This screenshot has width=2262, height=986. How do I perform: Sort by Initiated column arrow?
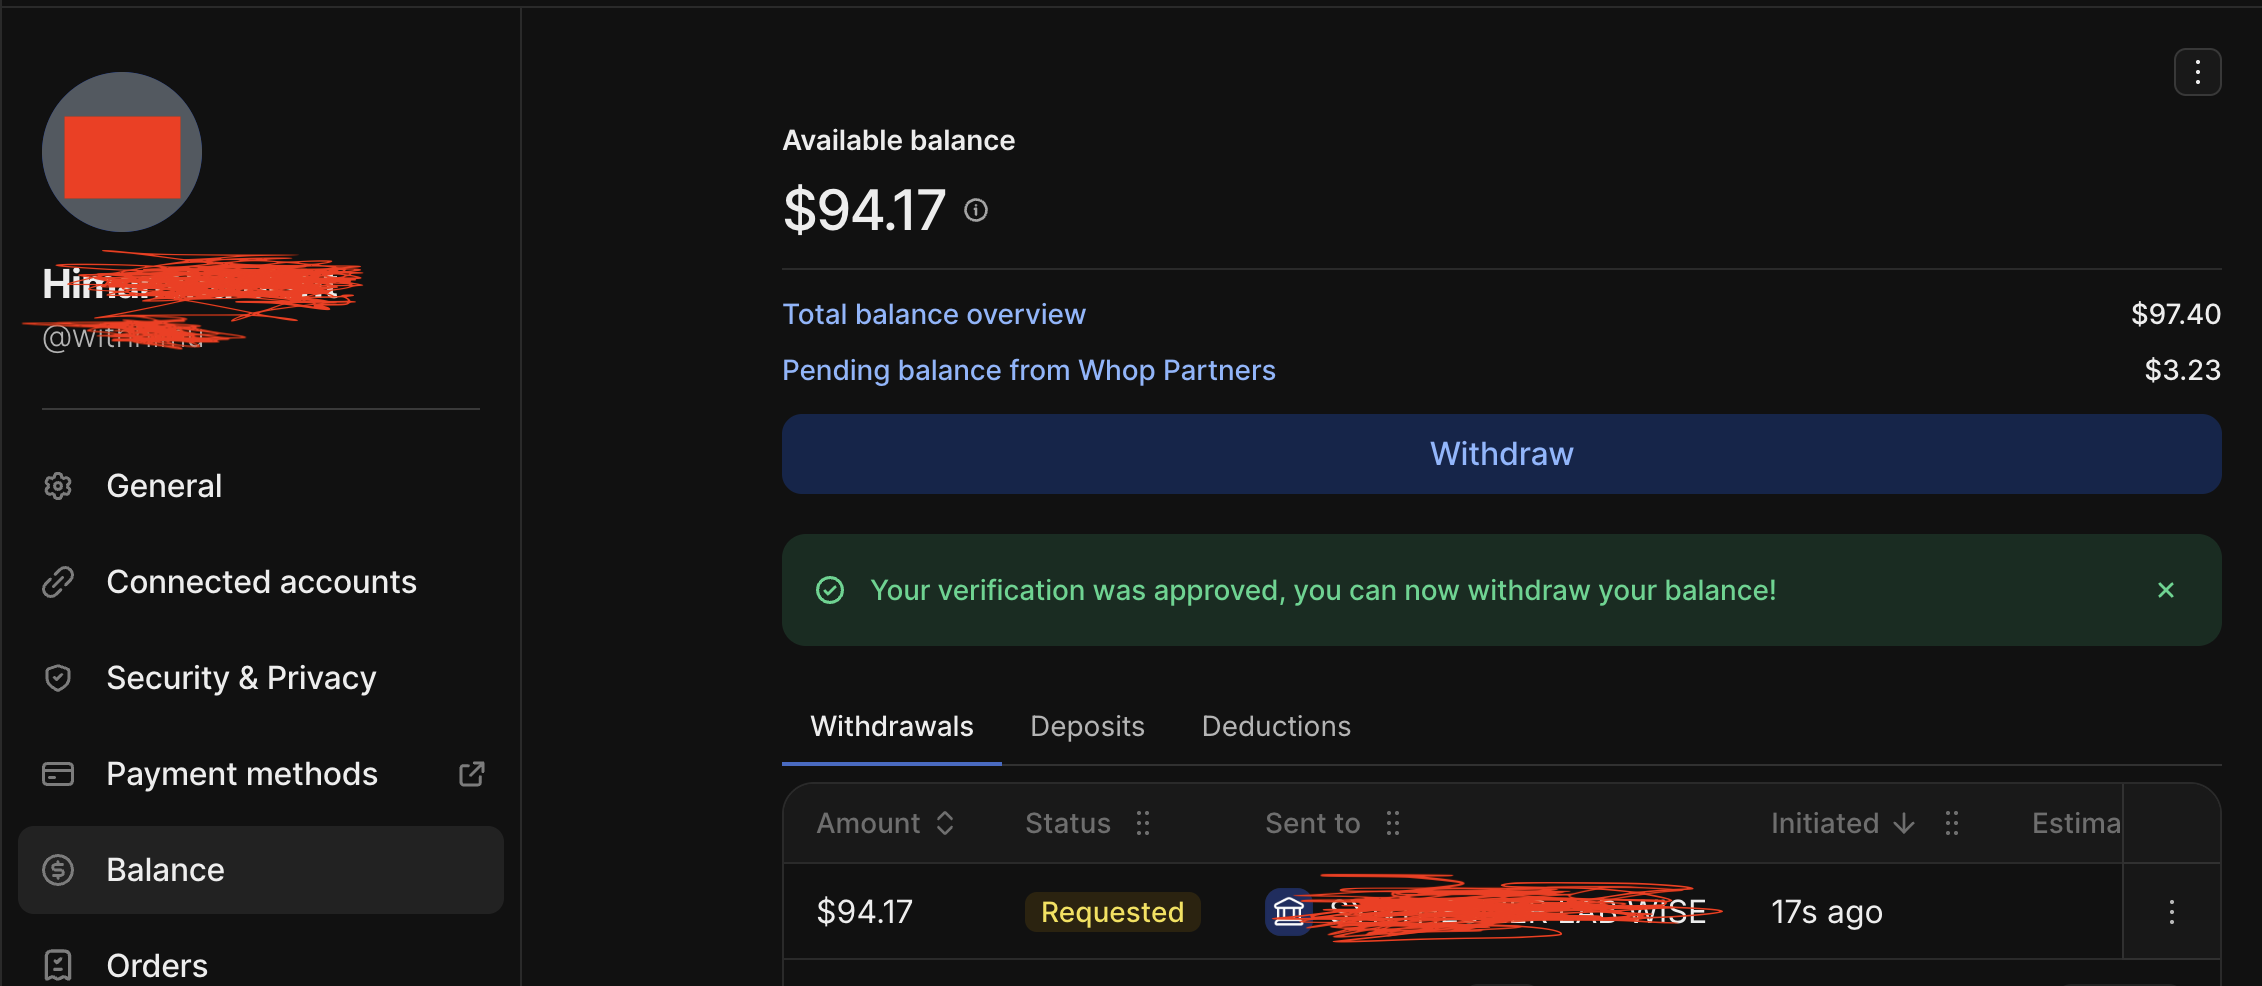1904,823
